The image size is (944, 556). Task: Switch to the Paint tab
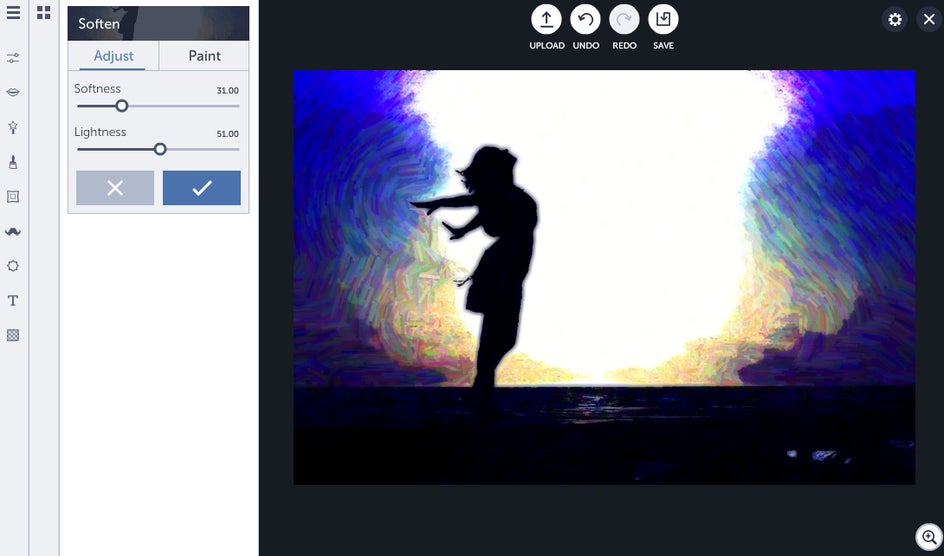204,56
